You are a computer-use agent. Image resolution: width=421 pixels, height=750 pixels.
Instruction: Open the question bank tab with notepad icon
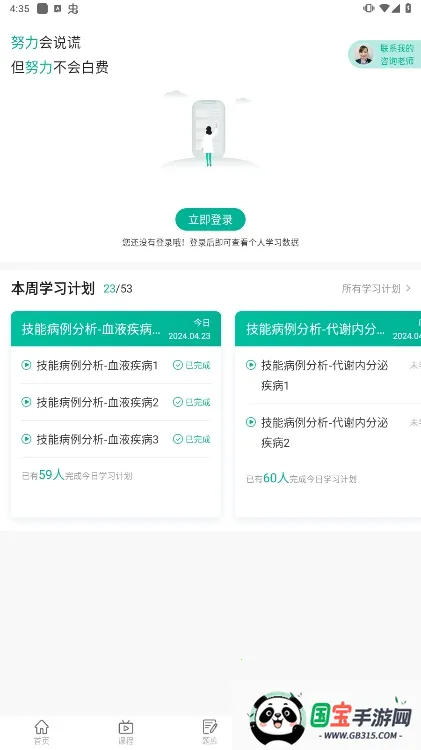(x=210, y=732)
